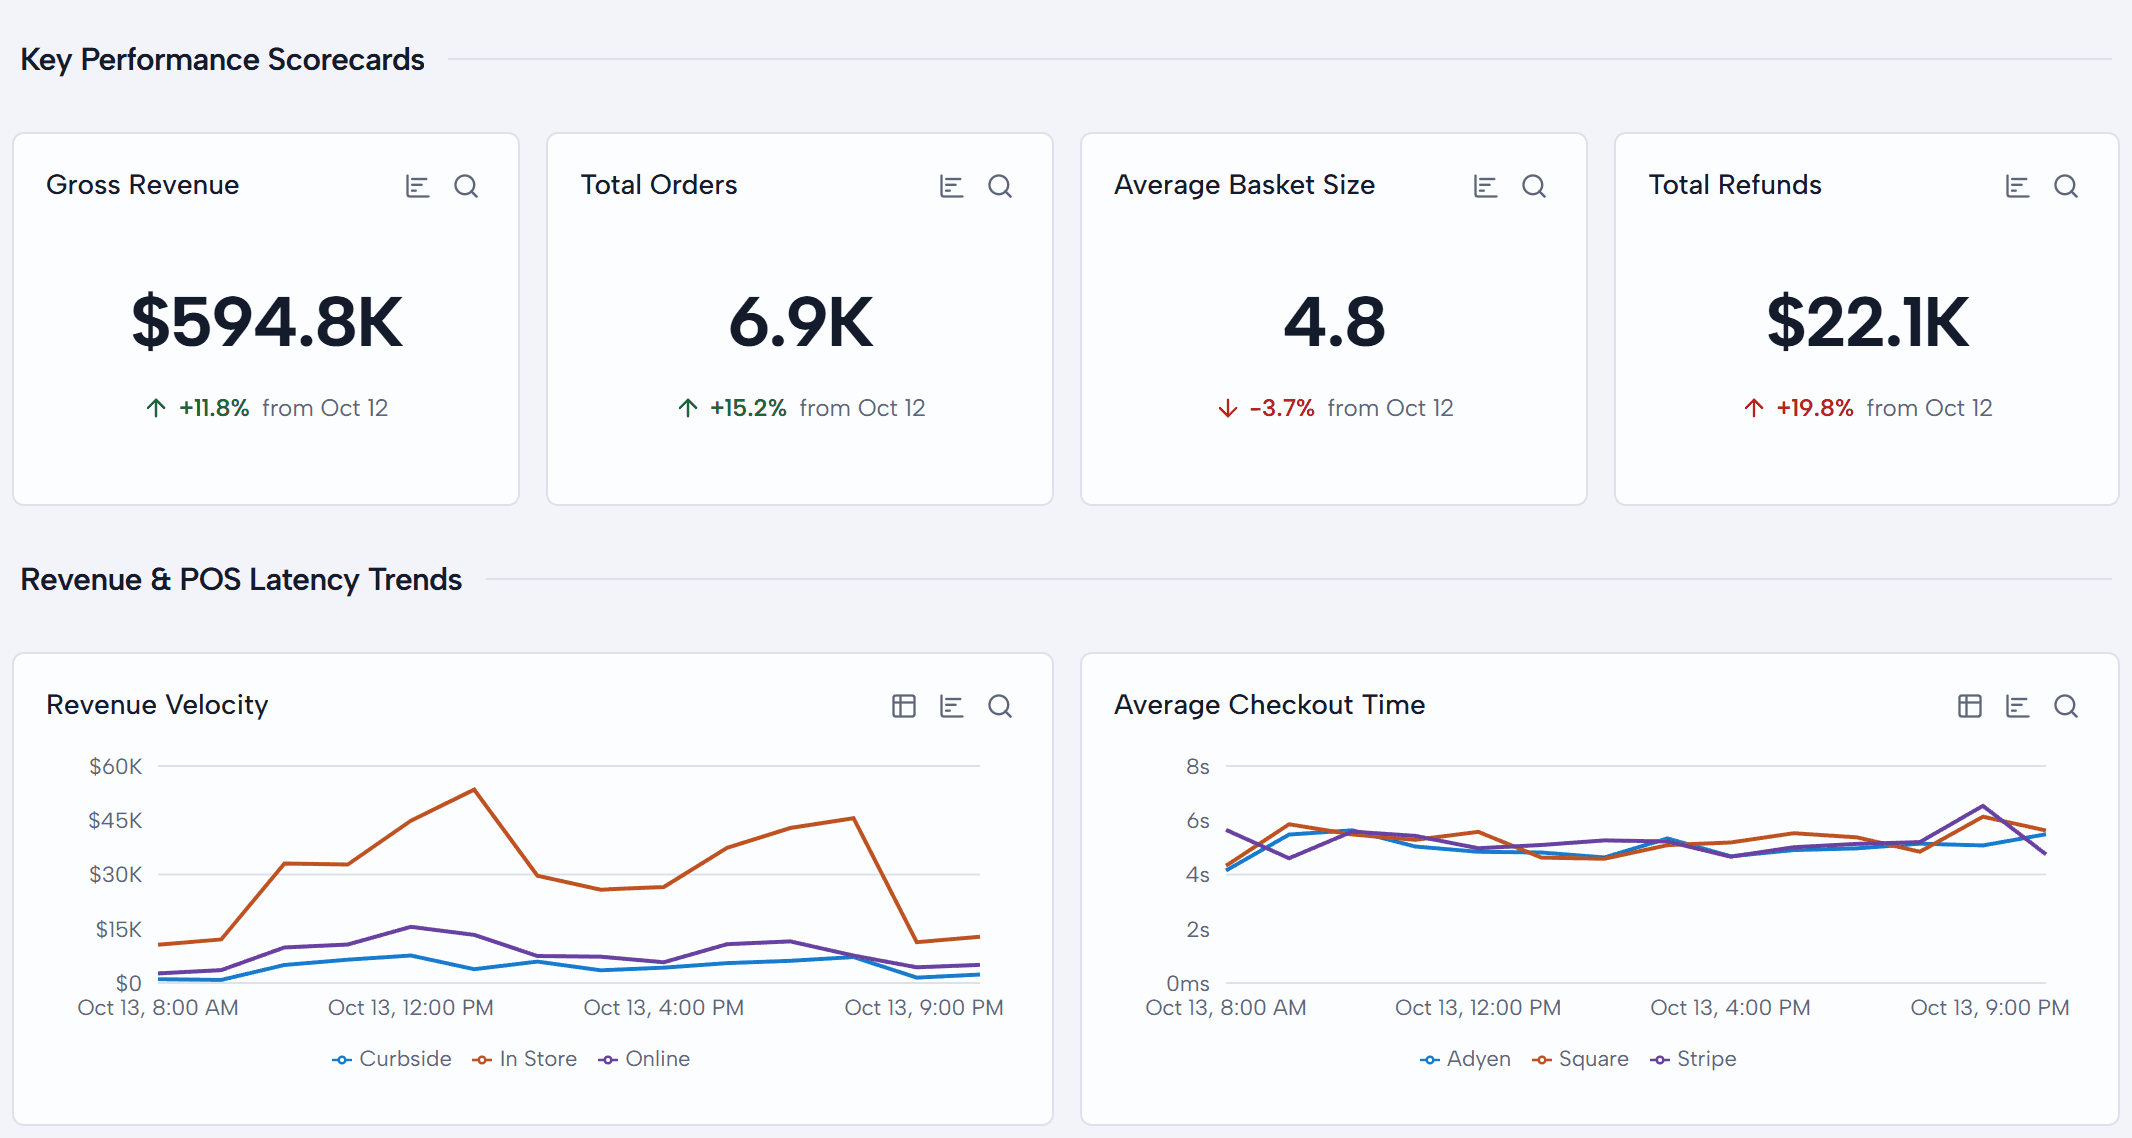The image size is (2132, 1138).
Task: Show table view for Average Checkout Time chart
Action: 1969,706
